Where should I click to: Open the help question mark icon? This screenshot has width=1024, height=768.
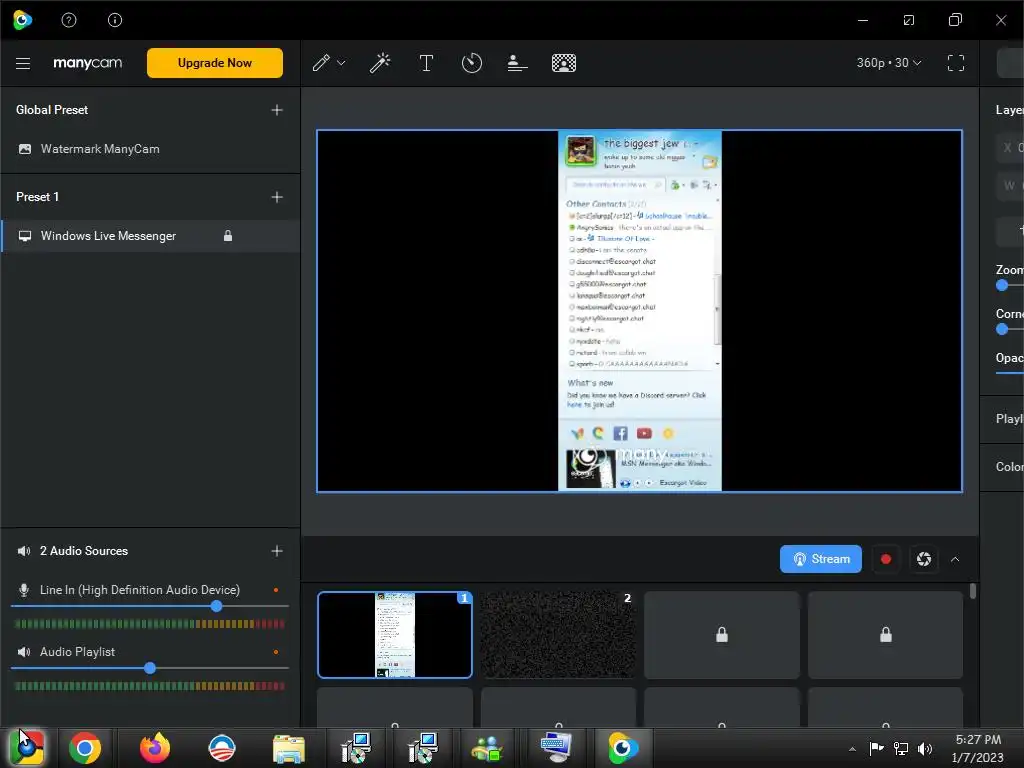(x=69, y=20)
